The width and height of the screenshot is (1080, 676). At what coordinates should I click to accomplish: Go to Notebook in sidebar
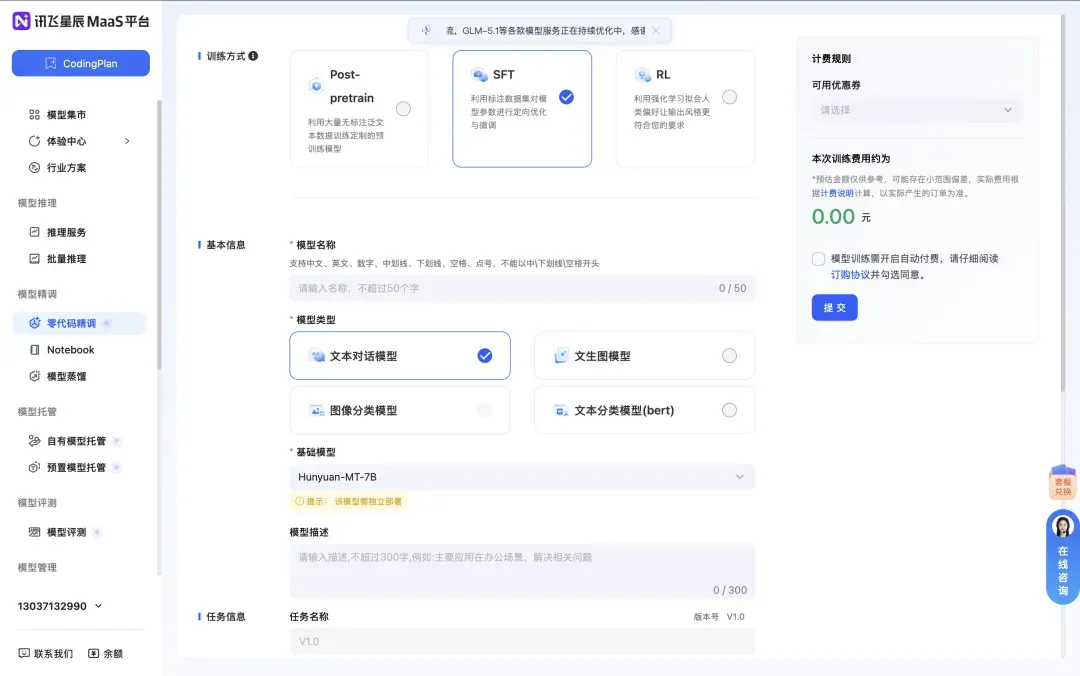coord(70,350)
